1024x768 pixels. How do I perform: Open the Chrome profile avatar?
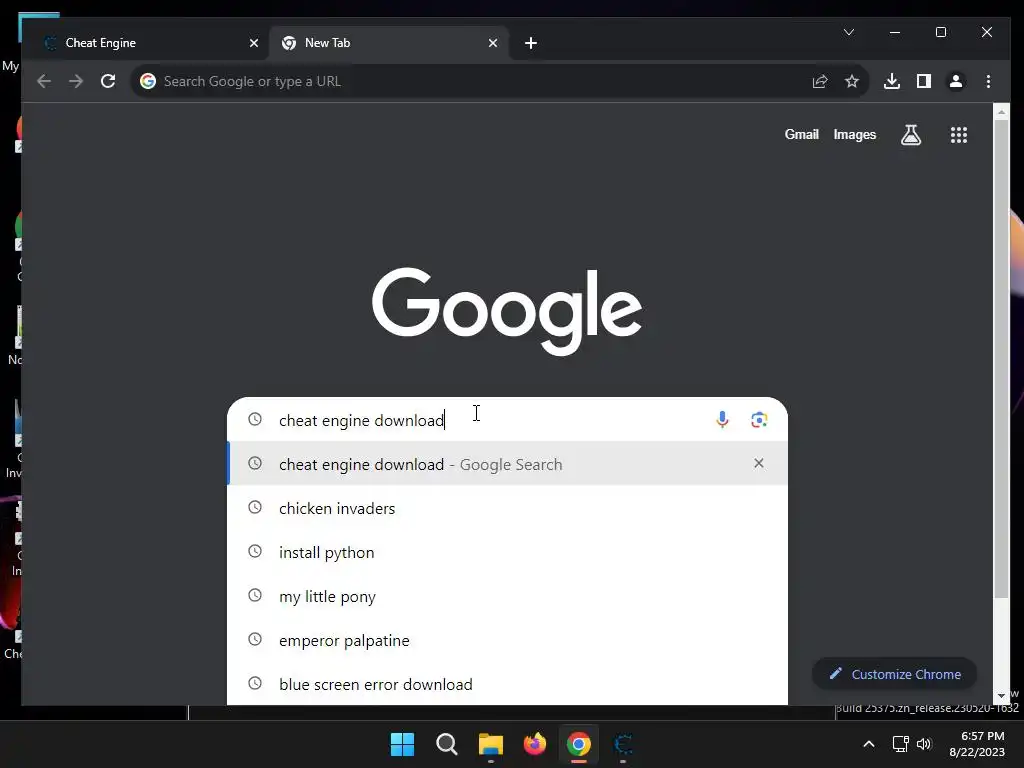(x=955, y=81)
